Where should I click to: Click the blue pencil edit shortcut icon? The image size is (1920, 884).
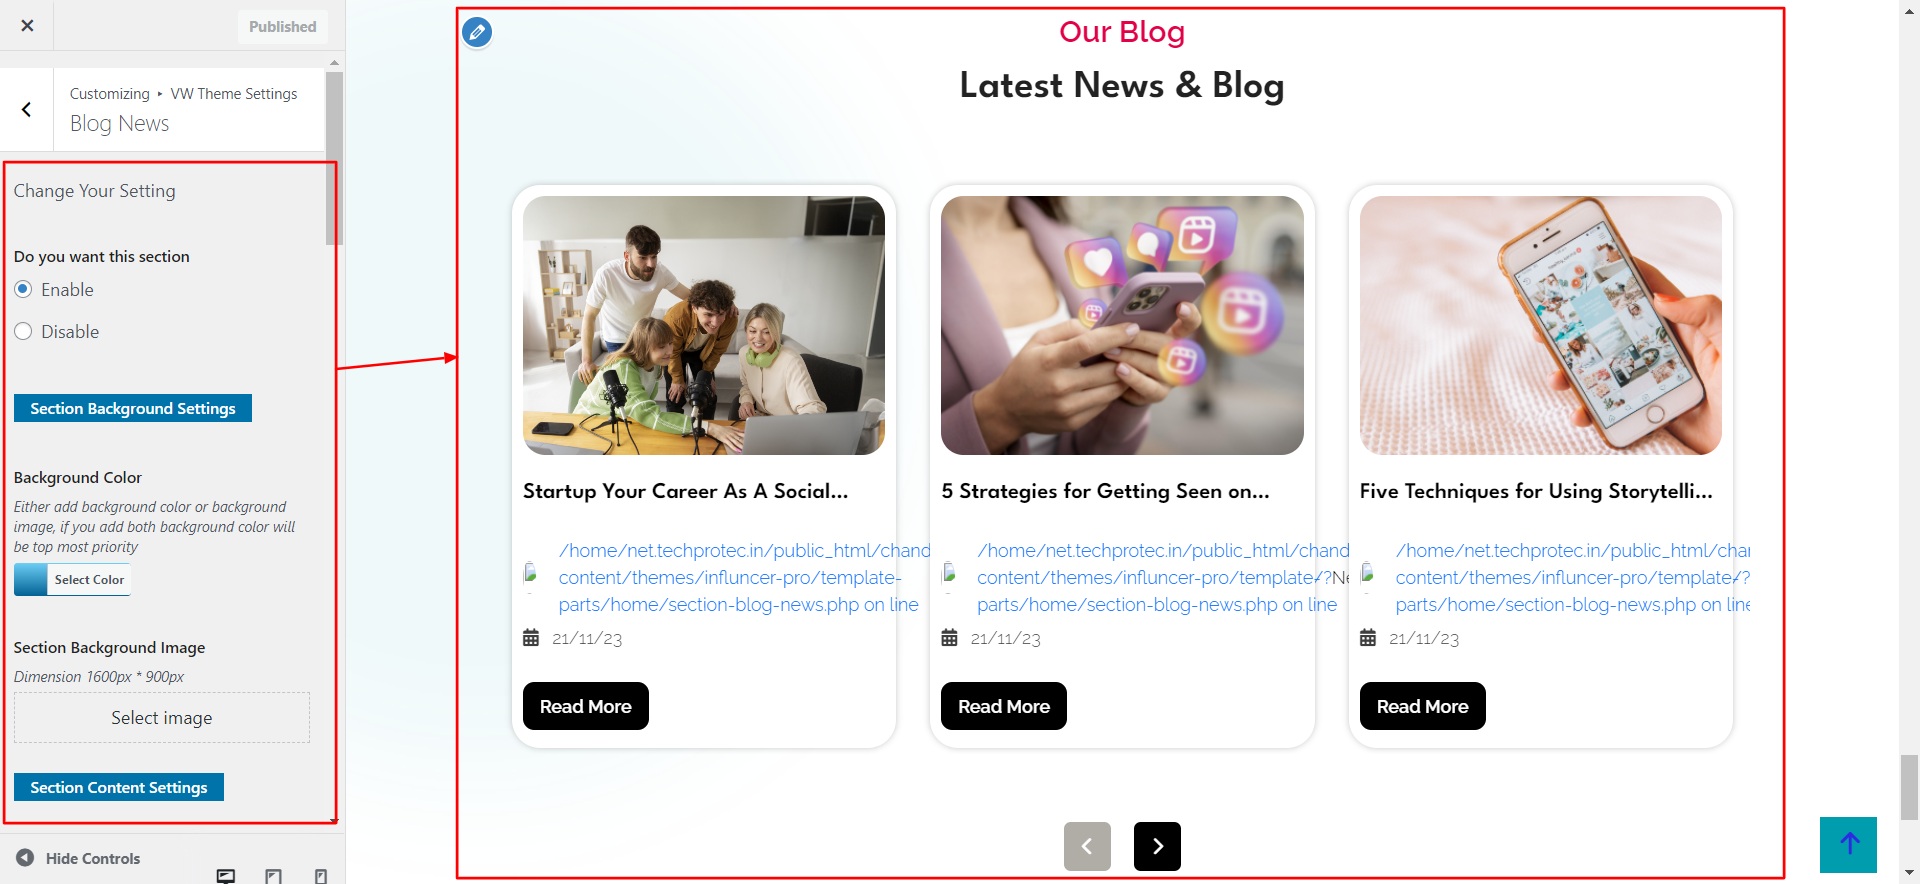point(477,33)
